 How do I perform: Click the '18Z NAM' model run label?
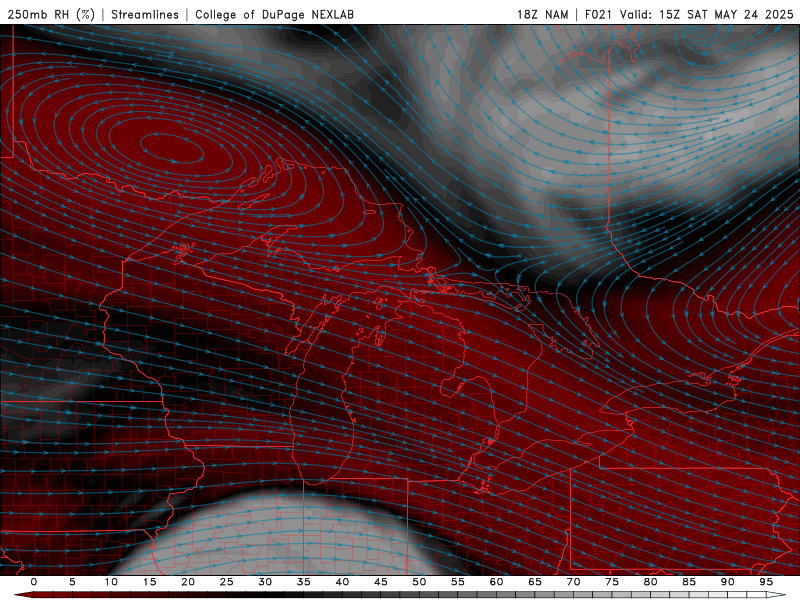point(542,14)
